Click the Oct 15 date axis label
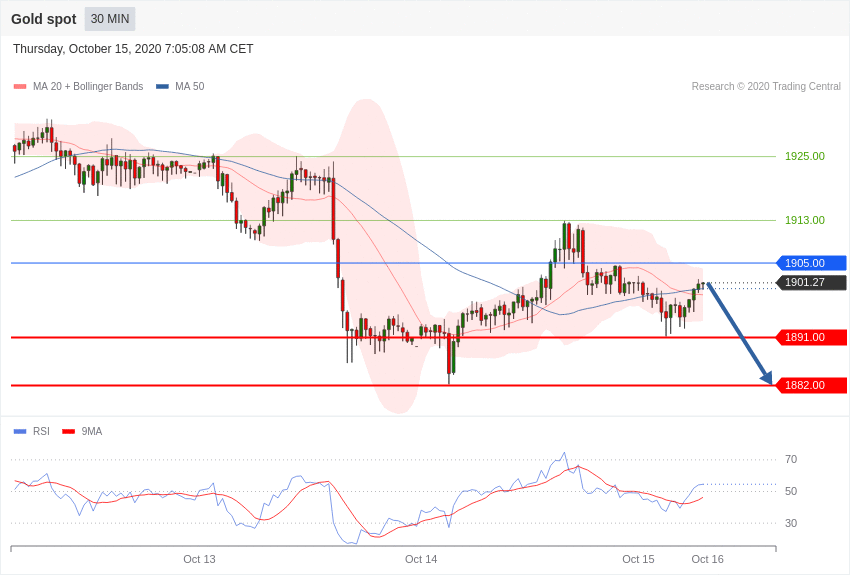 638,559
